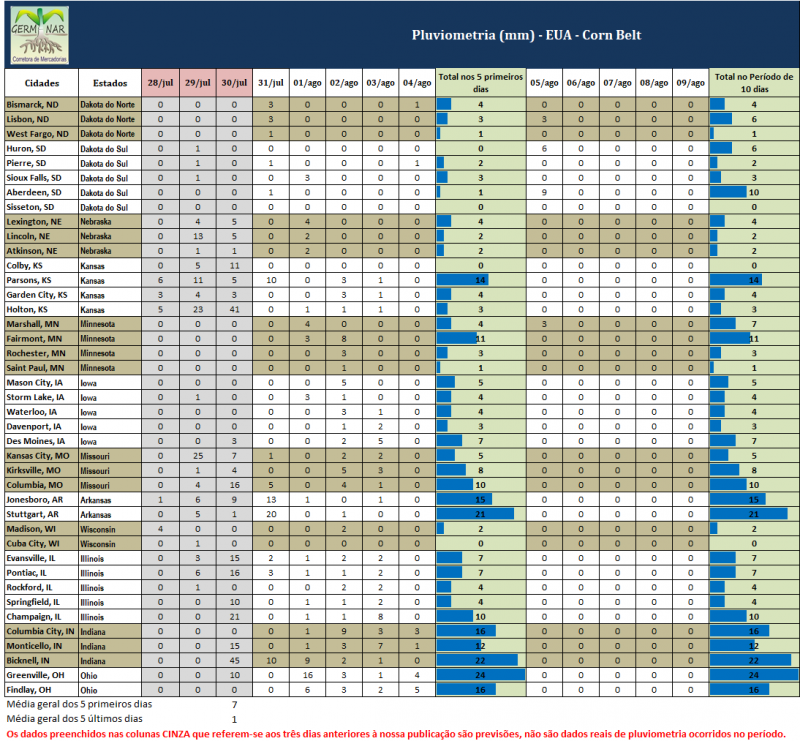Select the 'Total nos 5 primeiros dias' header
This screenshot has height=741, width=800.
[x=481, y=83]
